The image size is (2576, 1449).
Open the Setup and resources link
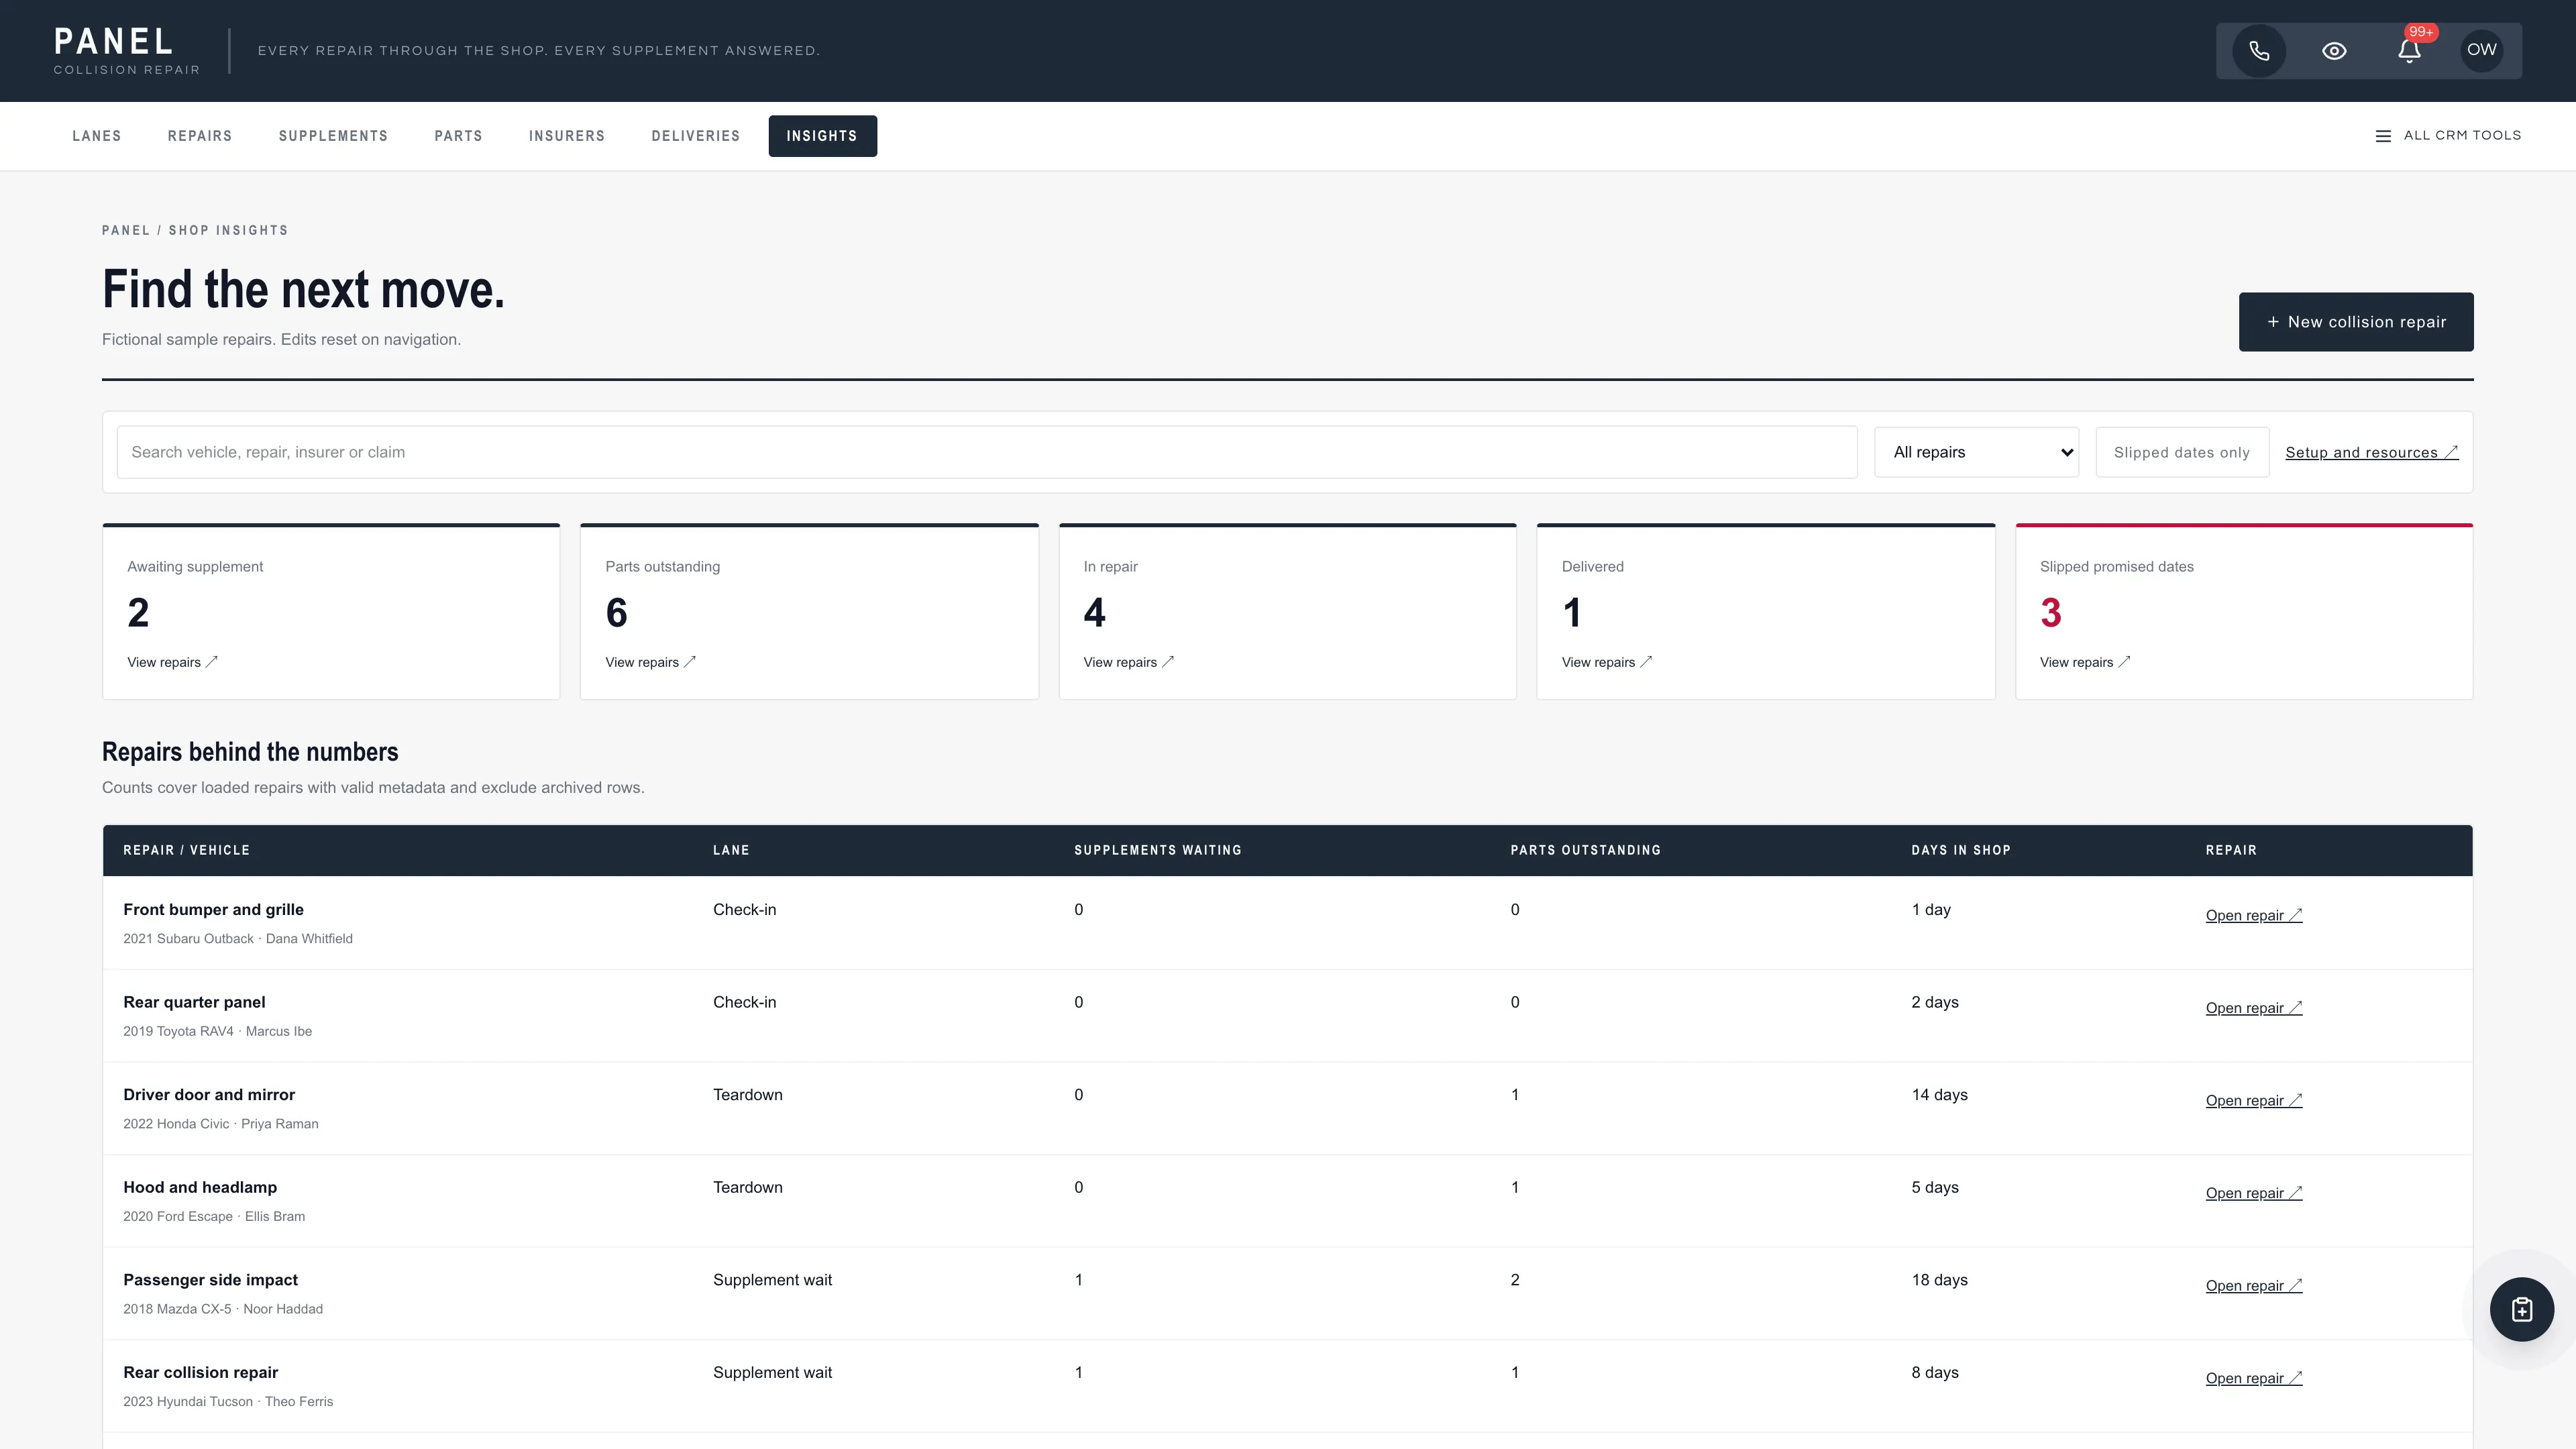click(x=2371, y=452)
